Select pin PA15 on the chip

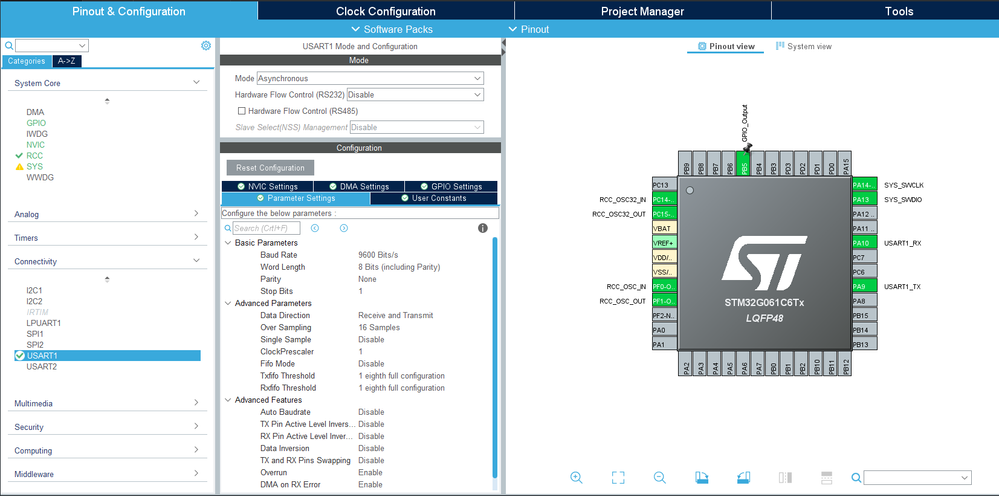pos(845,164)
